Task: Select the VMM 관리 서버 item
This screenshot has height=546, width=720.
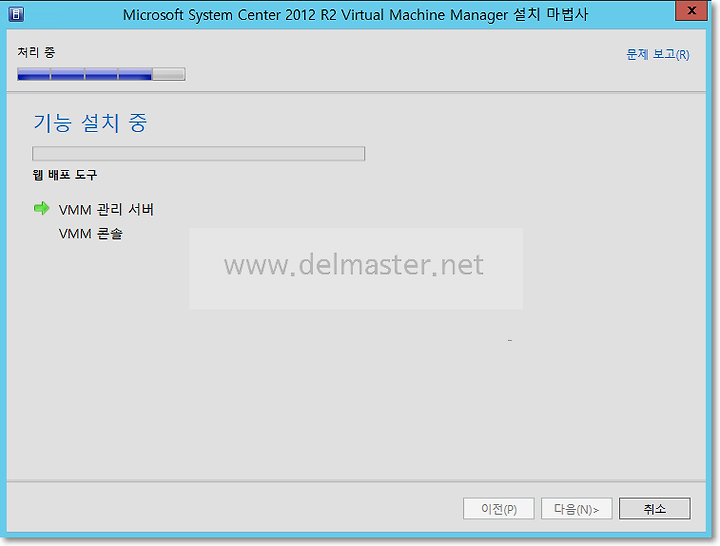Action: coord(106,209)
